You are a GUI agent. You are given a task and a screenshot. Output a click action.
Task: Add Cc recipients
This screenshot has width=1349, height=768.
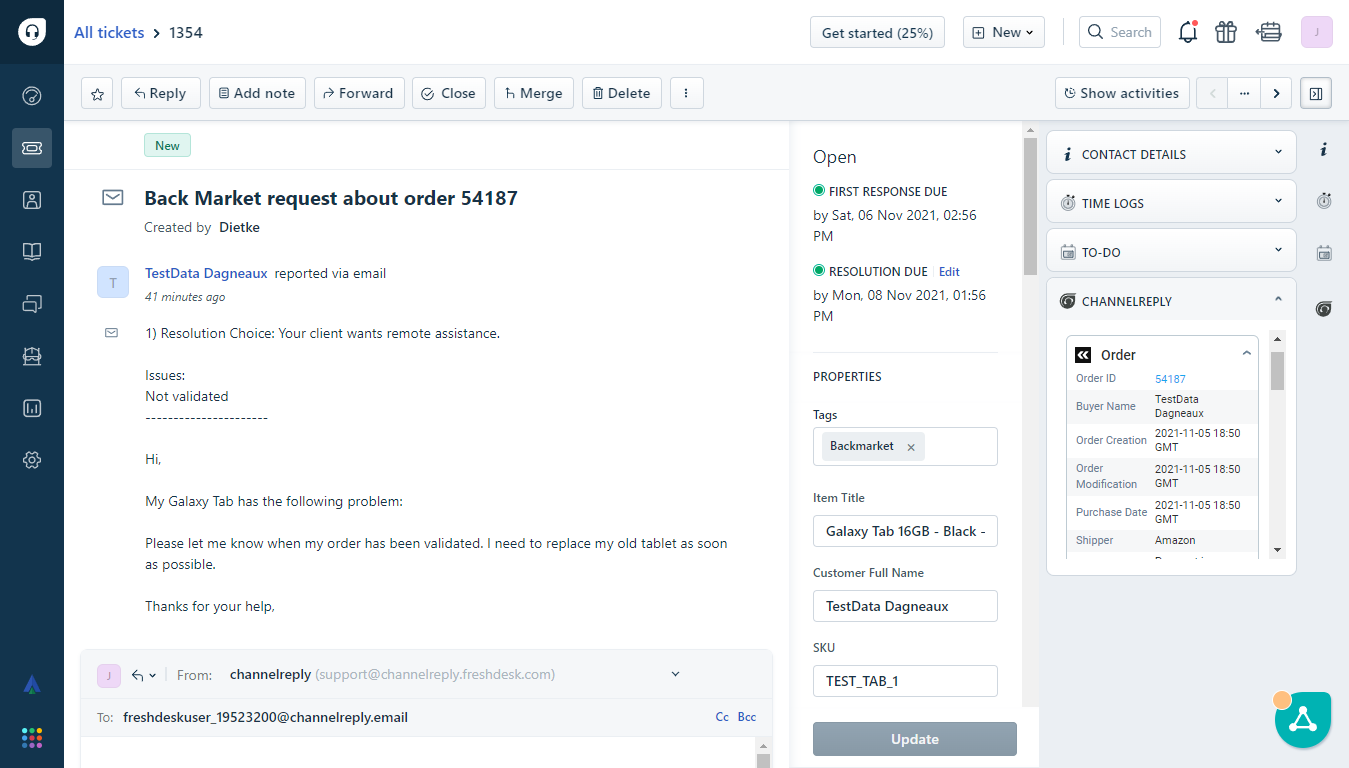[722, 717]
